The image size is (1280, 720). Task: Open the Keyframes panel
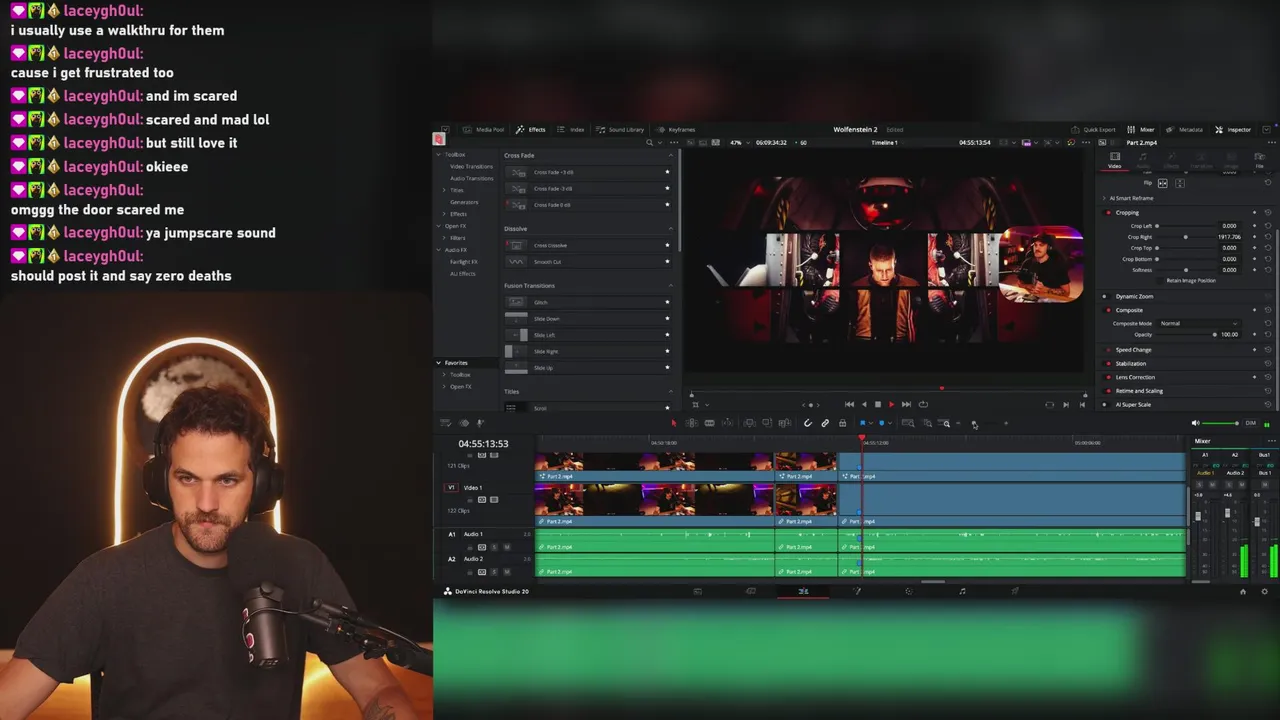[676, 129]
